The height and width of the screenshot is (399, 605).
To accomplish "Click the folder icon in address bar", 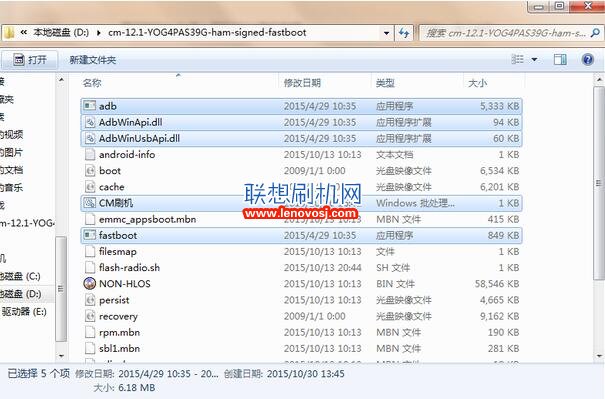I will coord(9,33).
